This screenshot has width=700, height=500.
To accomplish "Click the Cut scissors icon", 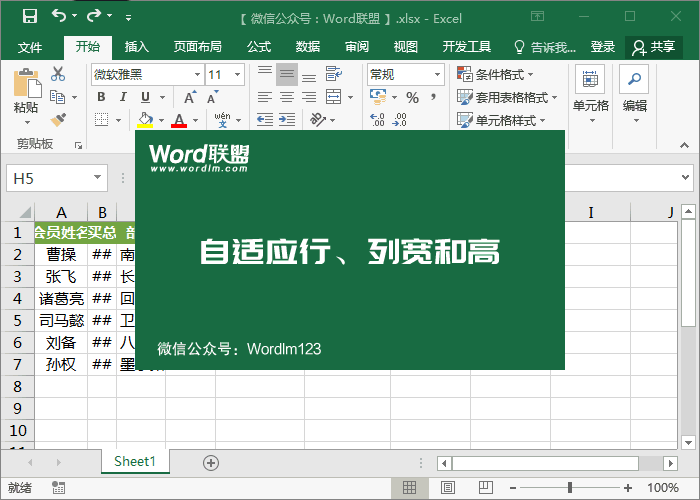I will 58,74.
